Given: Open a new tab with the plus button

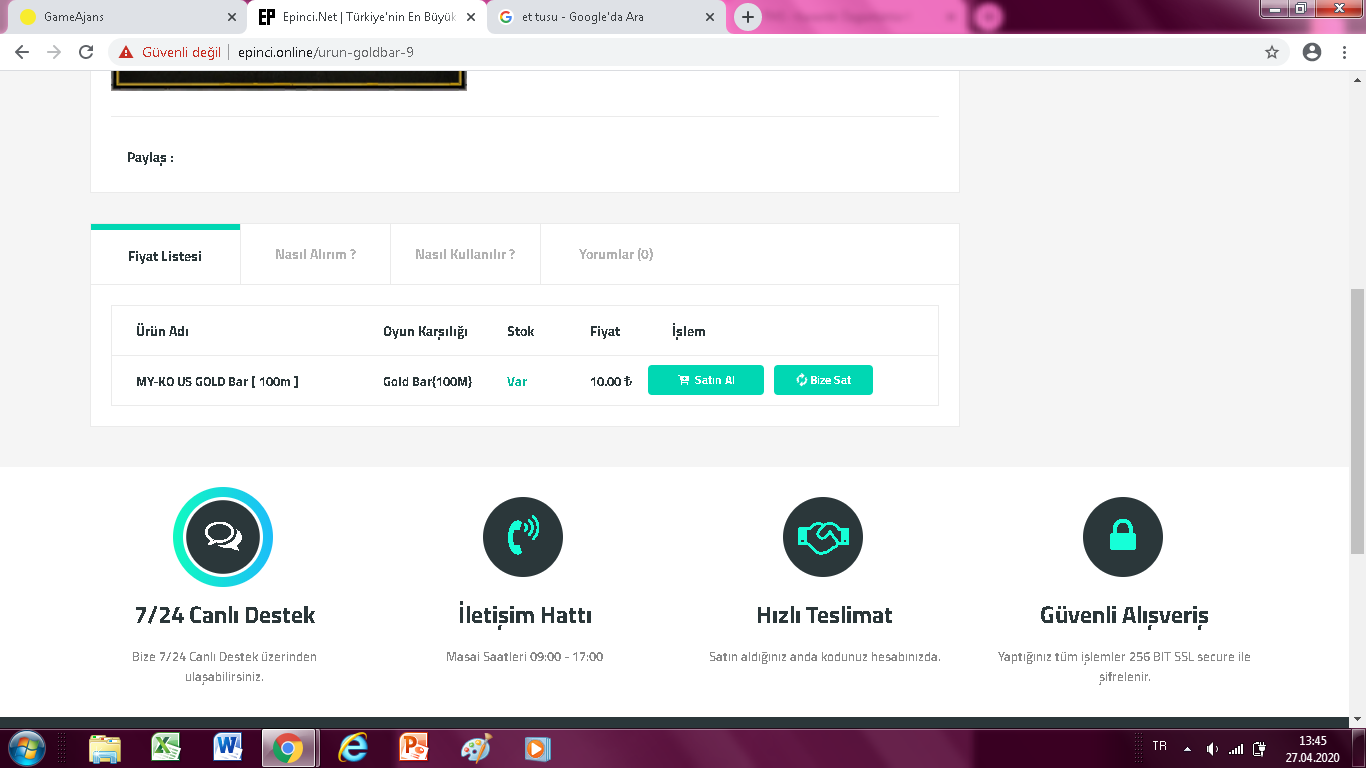Looking at the screenshot, I should [748, 17].
